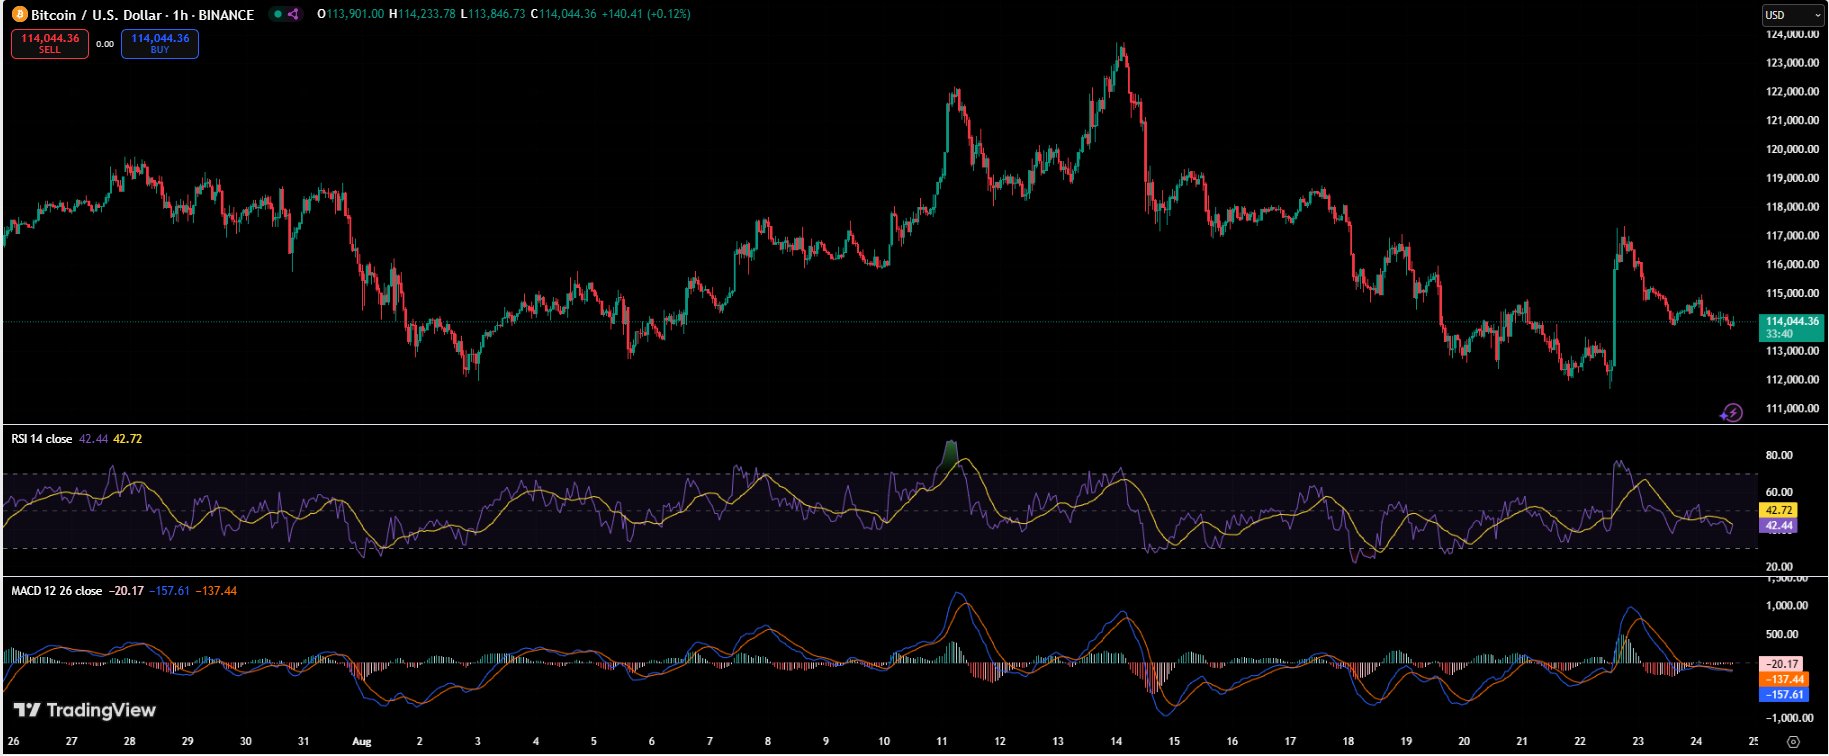The height and width of the screenshot is (756, 1829).
Task: Click the purple lightning bolt icon
Action: click(x=1731, y=413)
